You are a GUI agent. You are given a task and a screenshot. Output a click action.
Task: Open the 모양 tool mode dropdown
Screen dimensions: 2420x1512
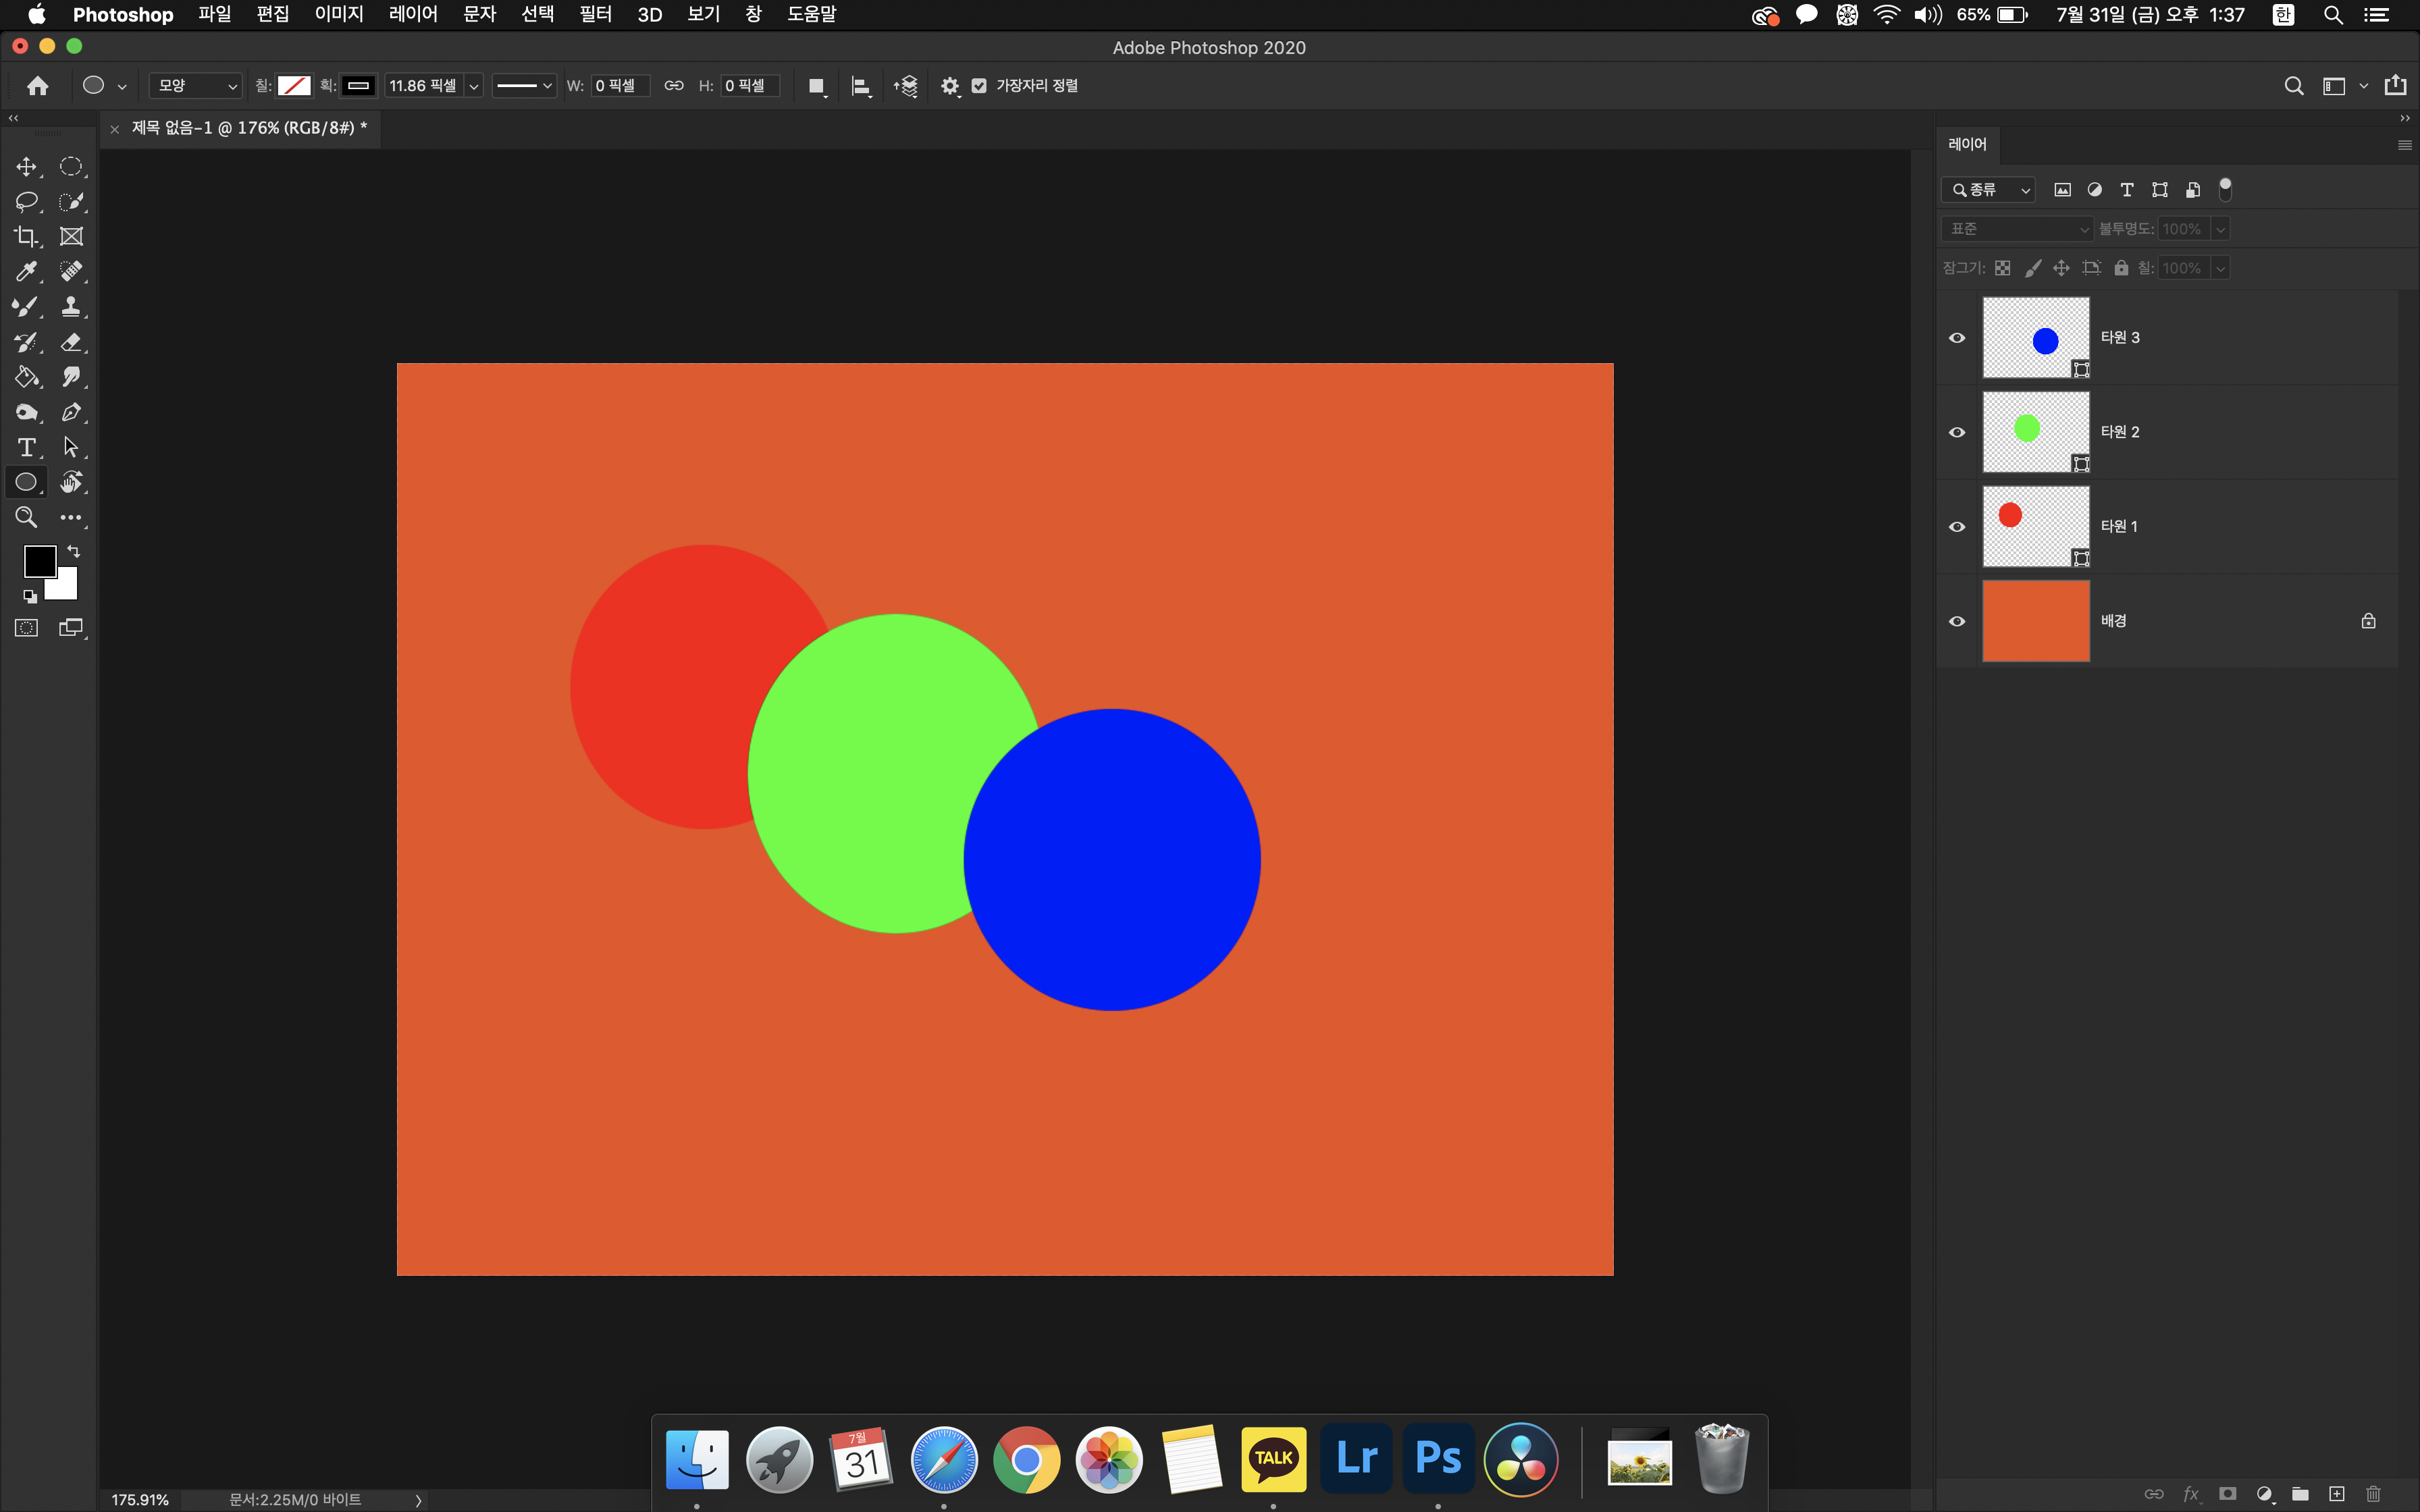pyautogui.click(x=196, y=86)
